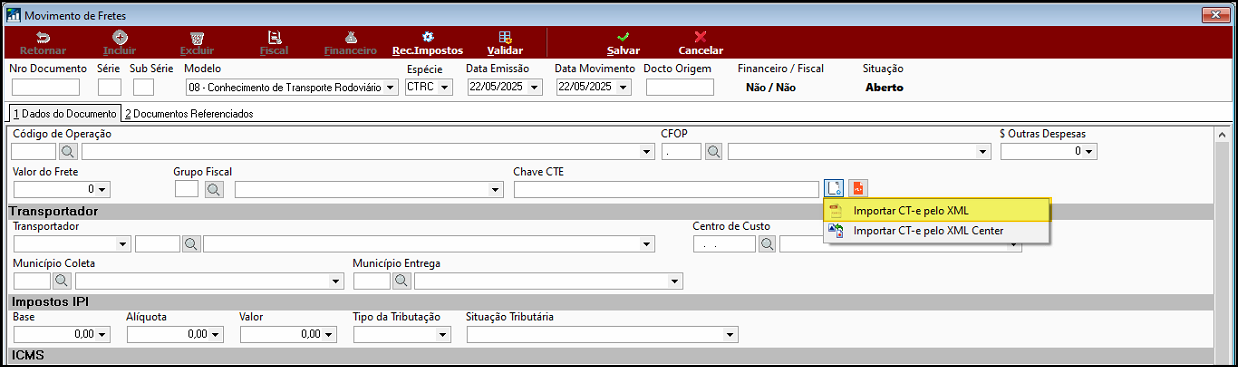Image resolution: width=1238 pixels, height=367 pixels.
Task: Select Importar CT-e pelo XML Center
Action: [937, 231]
